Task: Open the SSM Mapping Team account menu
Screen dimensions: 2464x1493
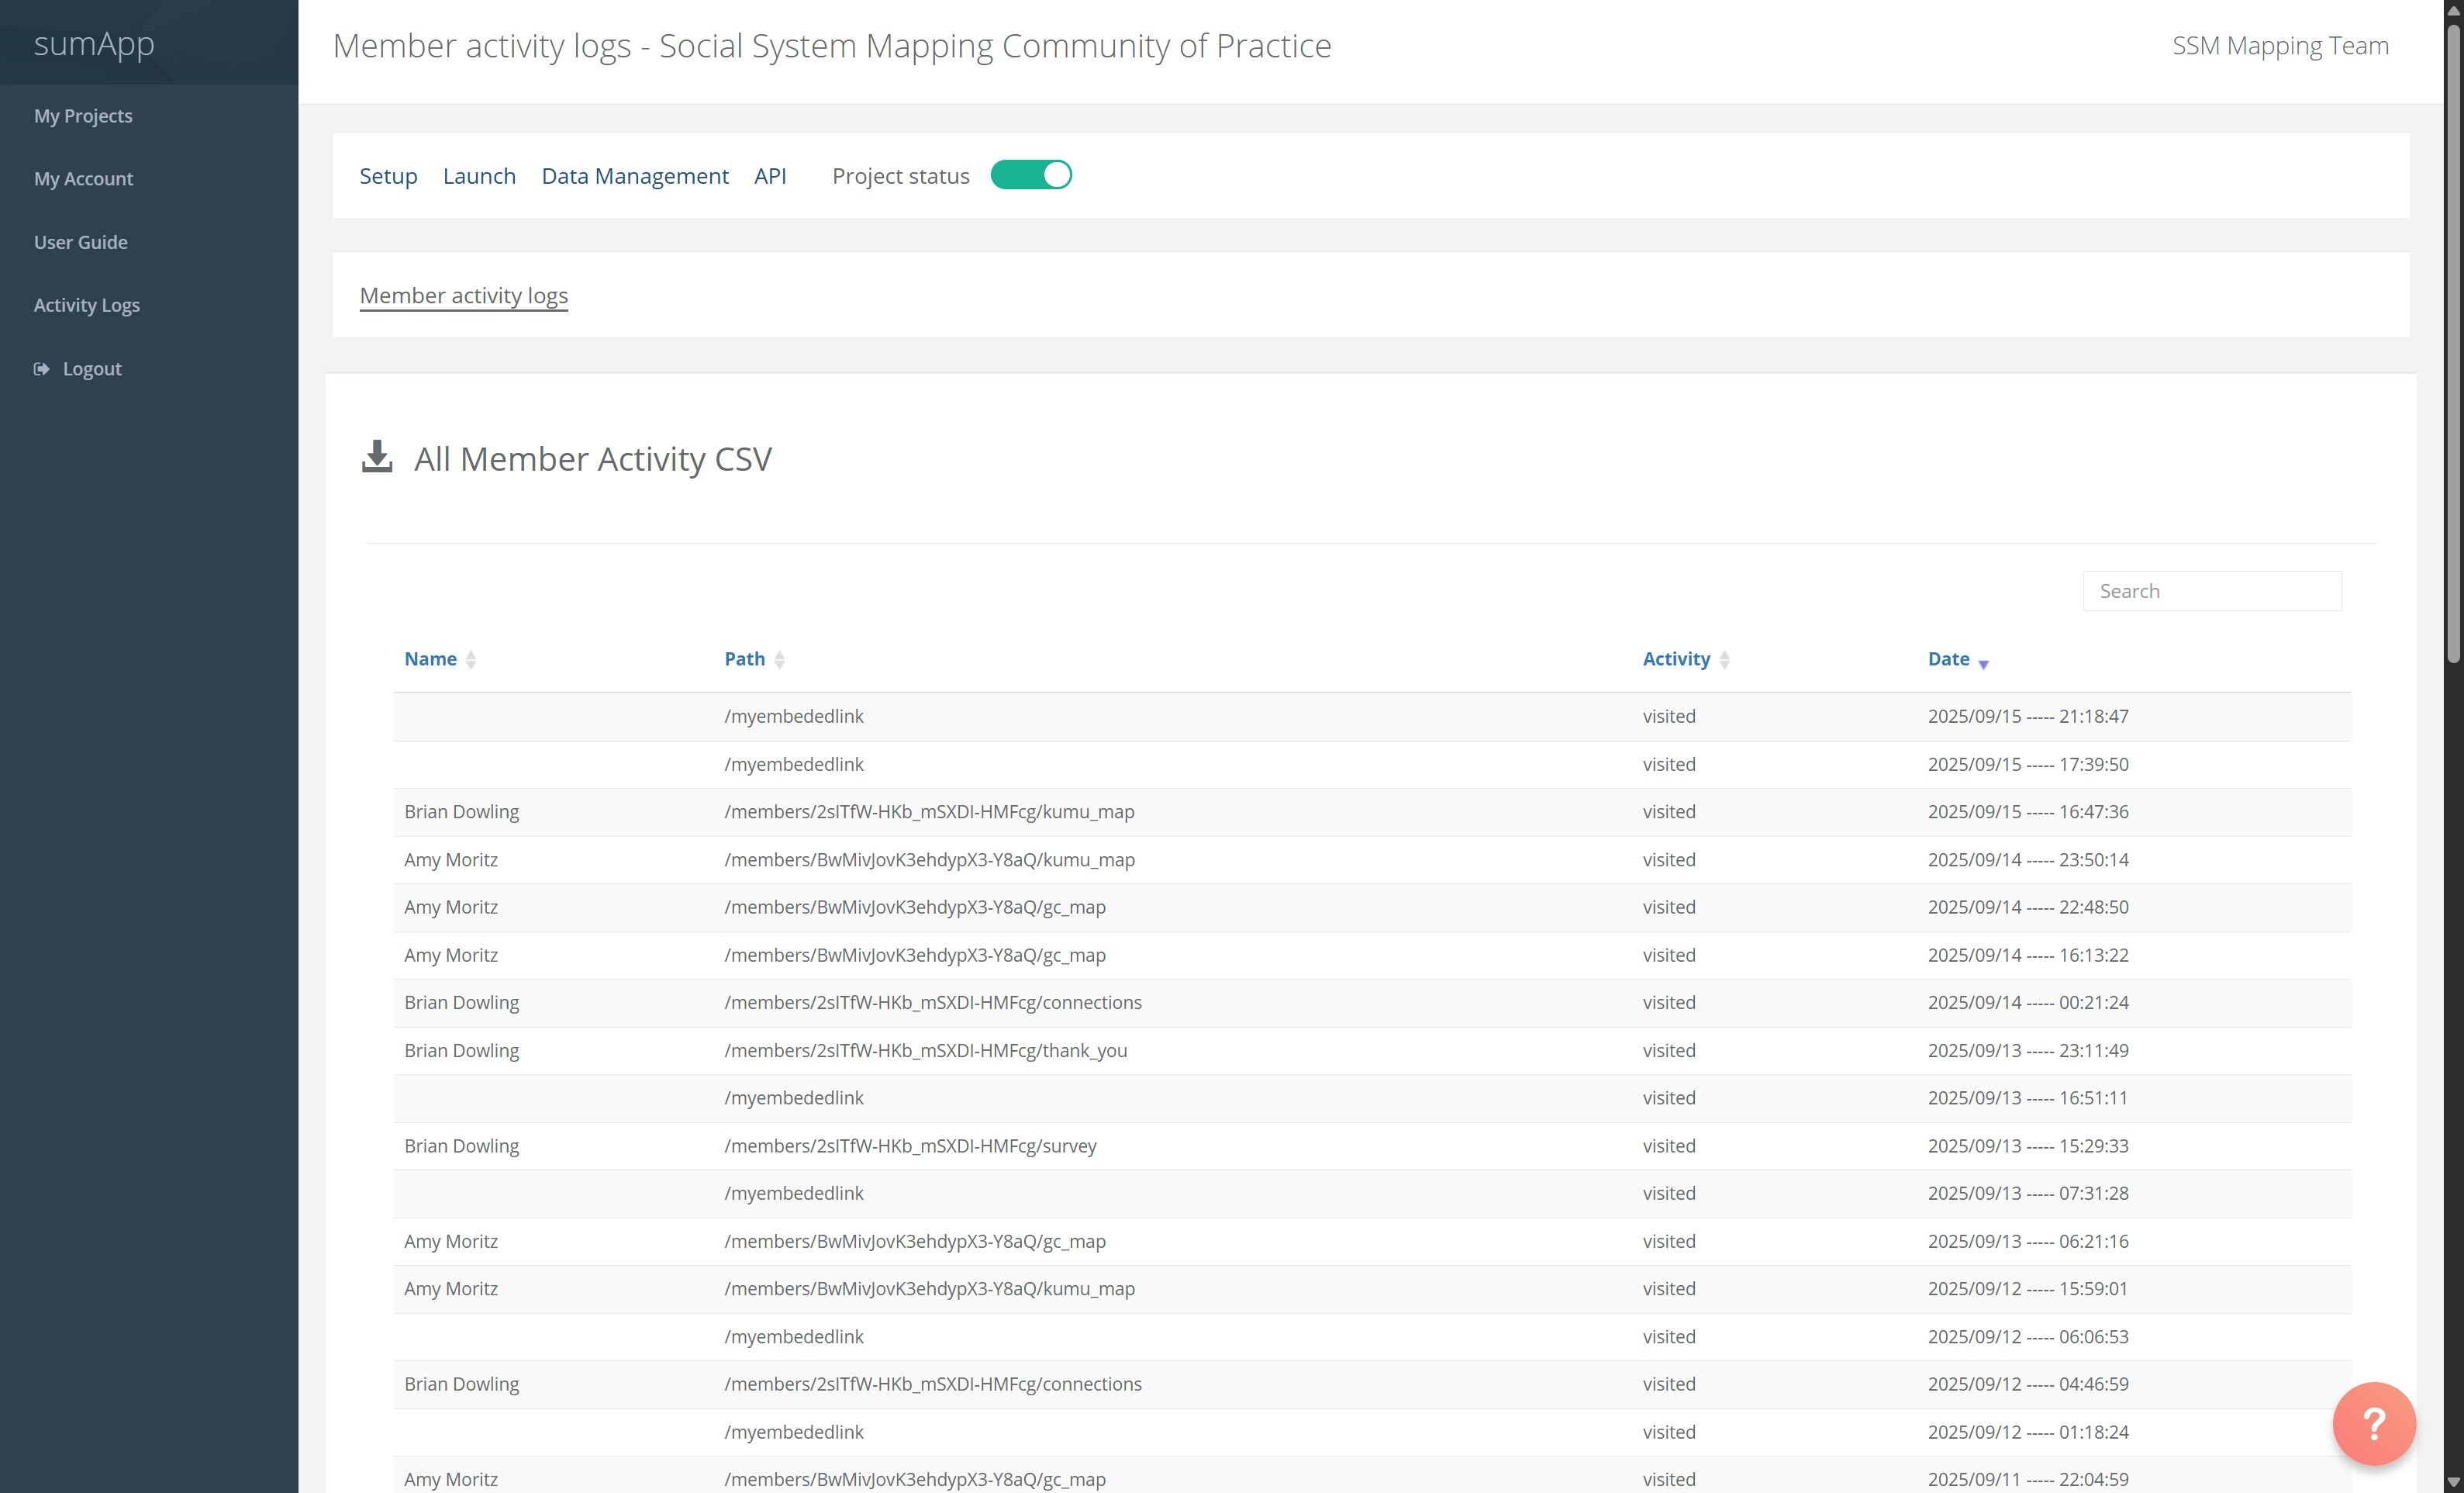Action: (x=2280, y=46)
